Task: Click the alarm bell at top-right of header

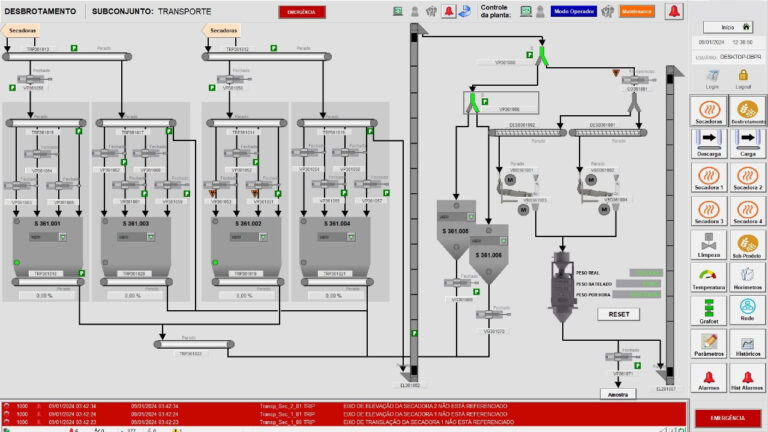Action: click(x=674, y=11)
